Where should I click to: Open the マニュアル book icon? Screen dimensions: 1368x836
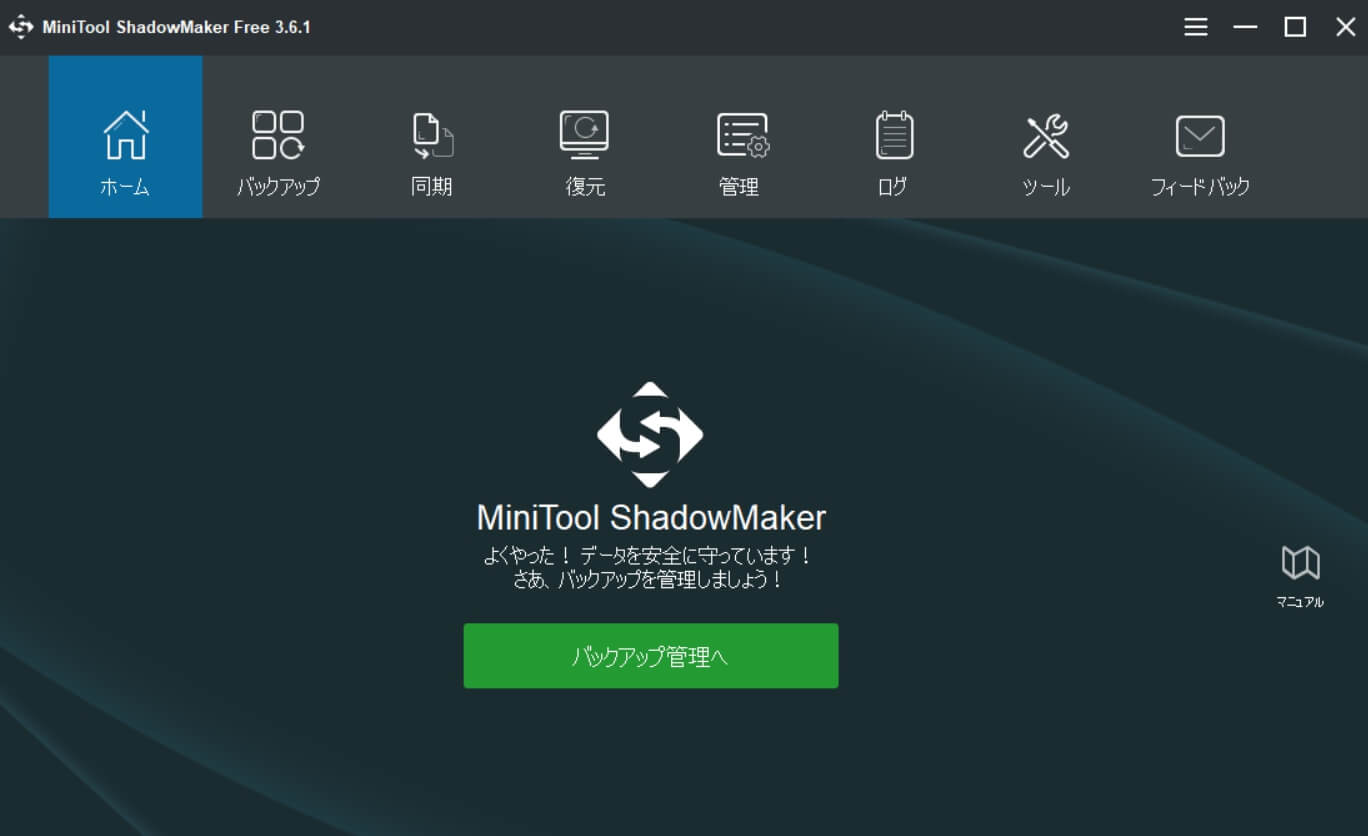tap(1300, 563)
